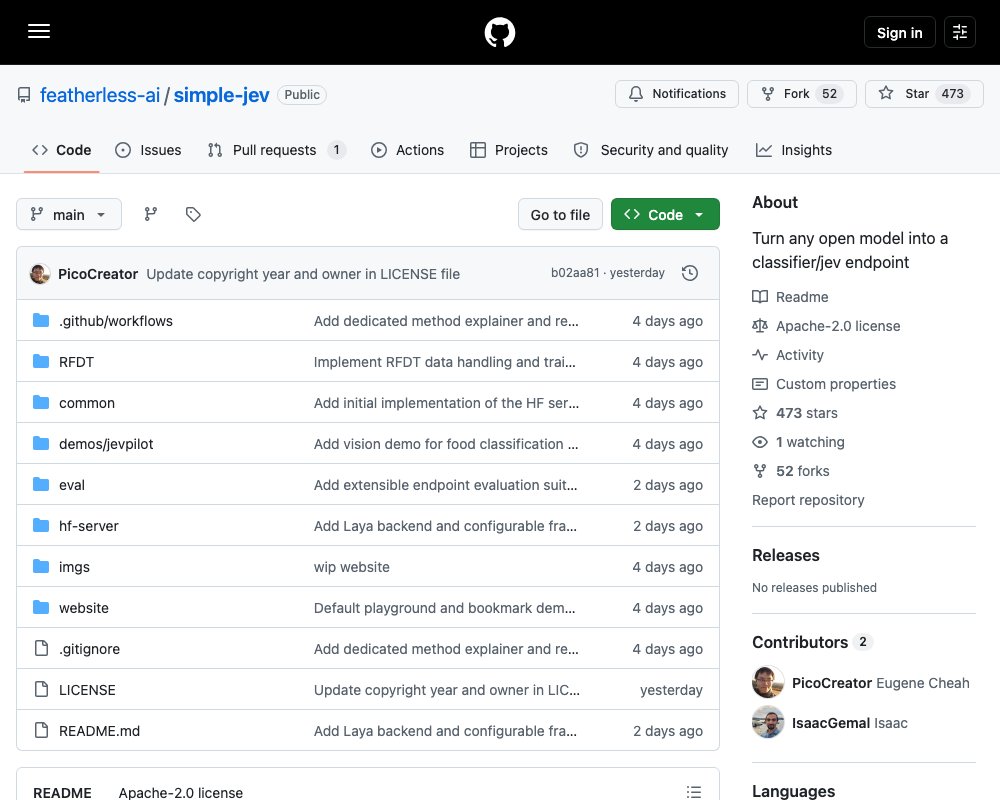Open Readme link in About section
This screenshot has height=800, width=1000.
(x=790, y=297)
